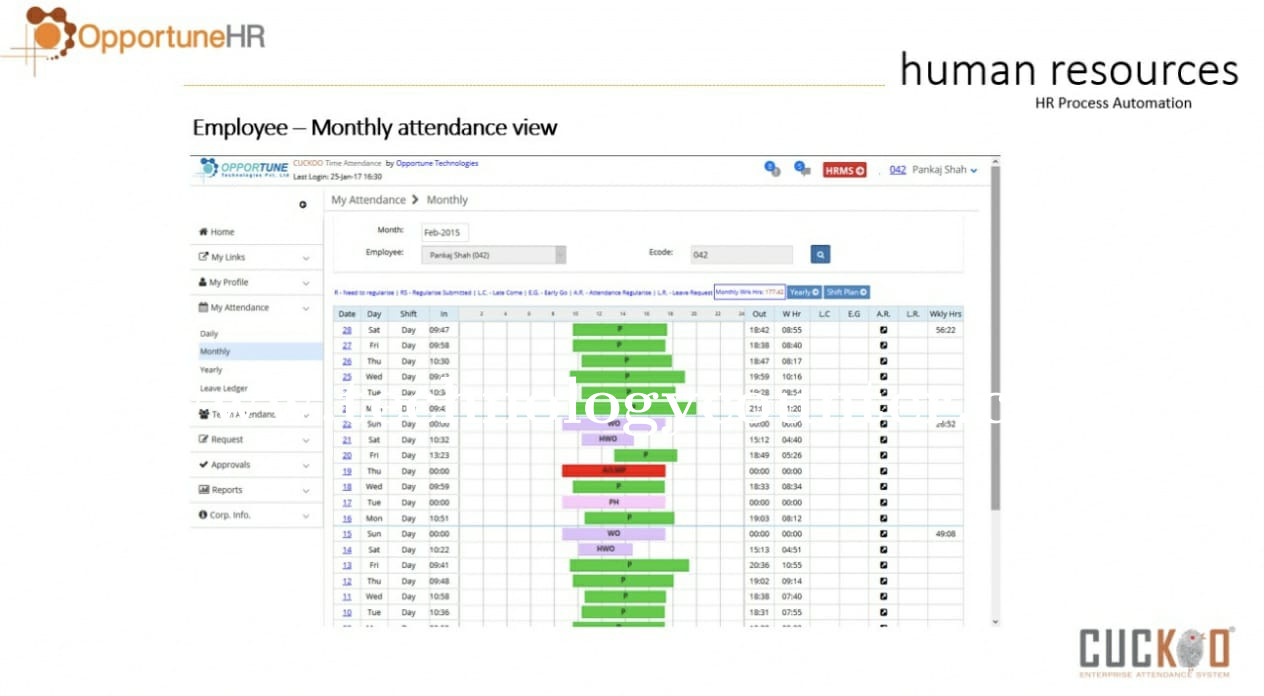
Task: Expand the Reports sidebar section
Action: pyautogui.click(x=256, y=490)
